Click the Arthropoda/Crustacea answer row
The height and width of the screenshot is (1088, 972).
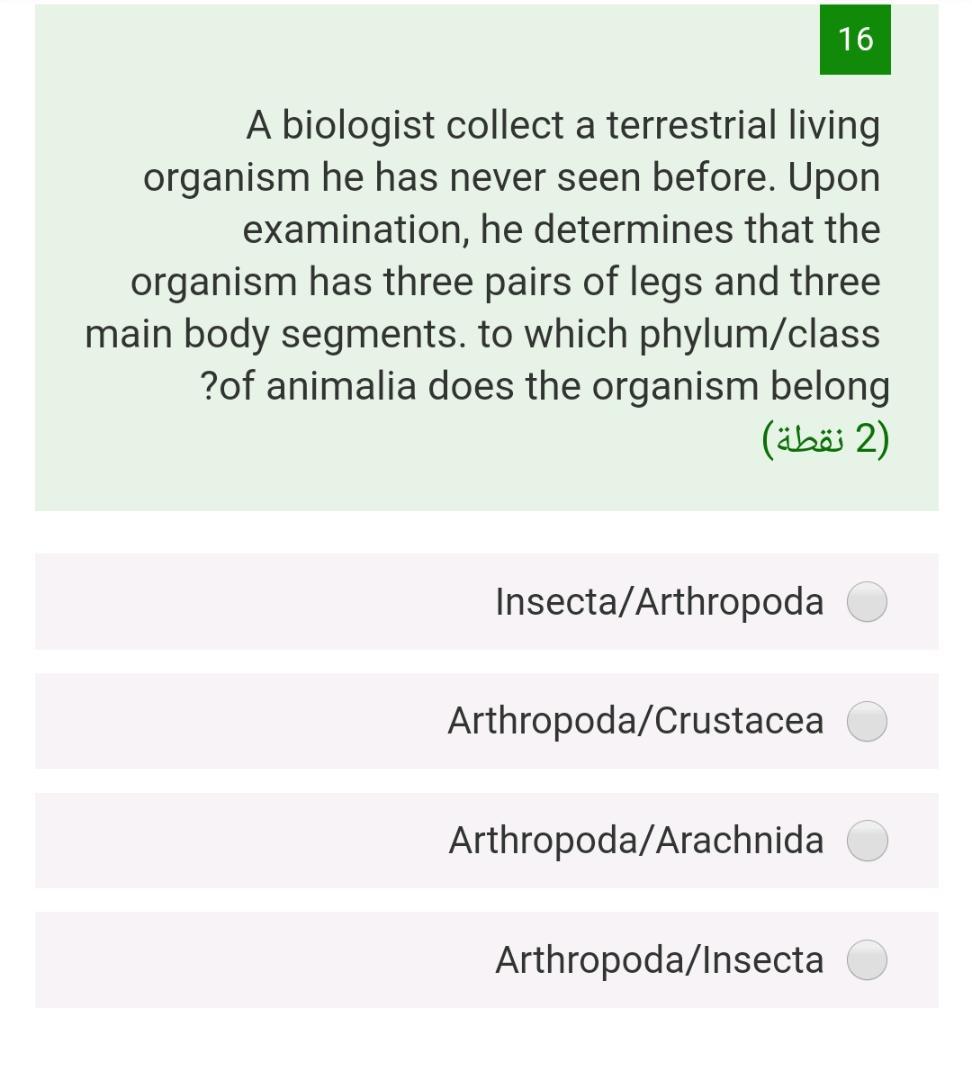coord(600,721)
